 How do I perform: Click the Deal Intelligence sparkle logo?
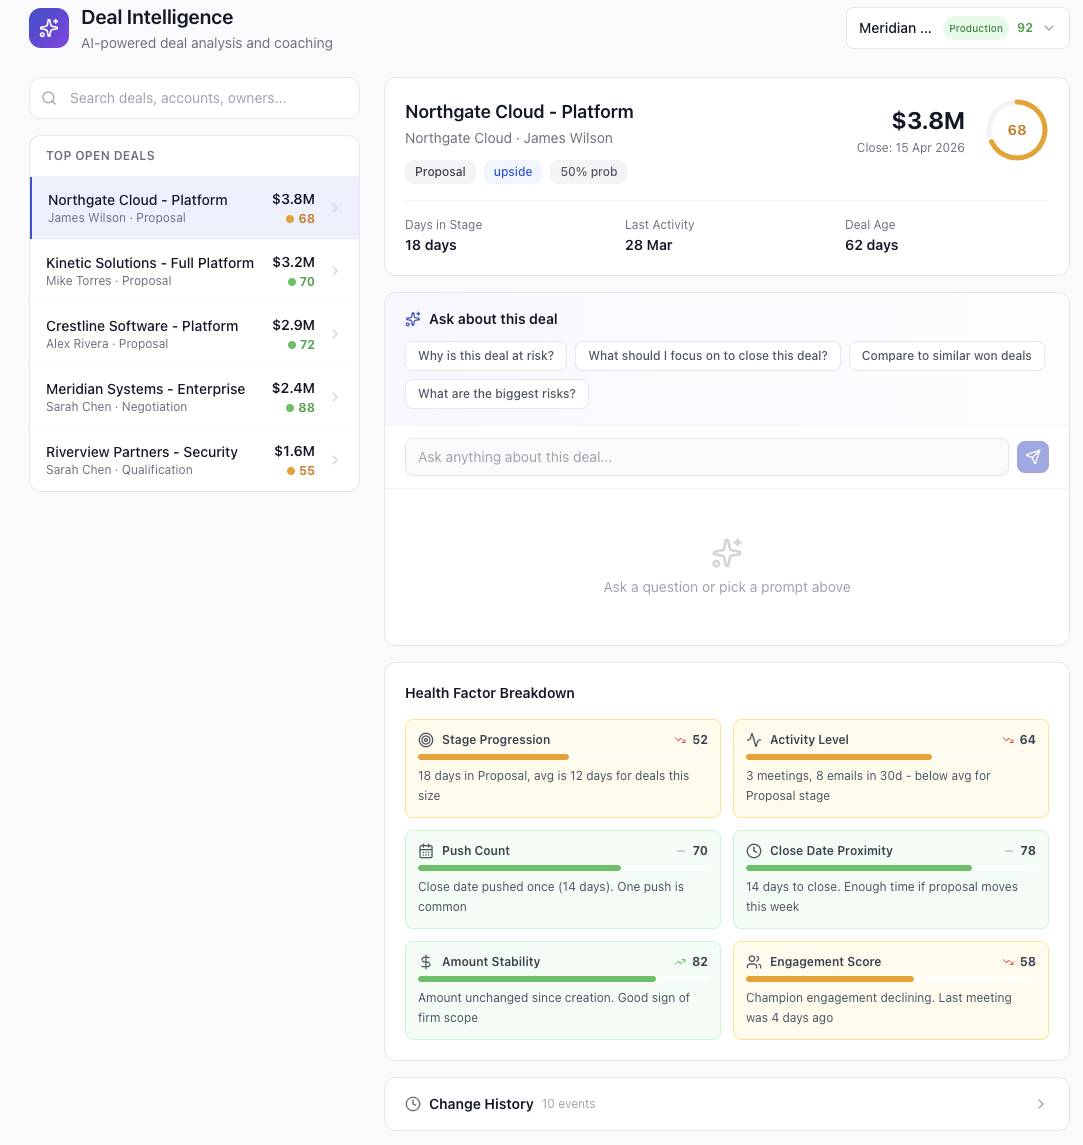tap(49, 28)
